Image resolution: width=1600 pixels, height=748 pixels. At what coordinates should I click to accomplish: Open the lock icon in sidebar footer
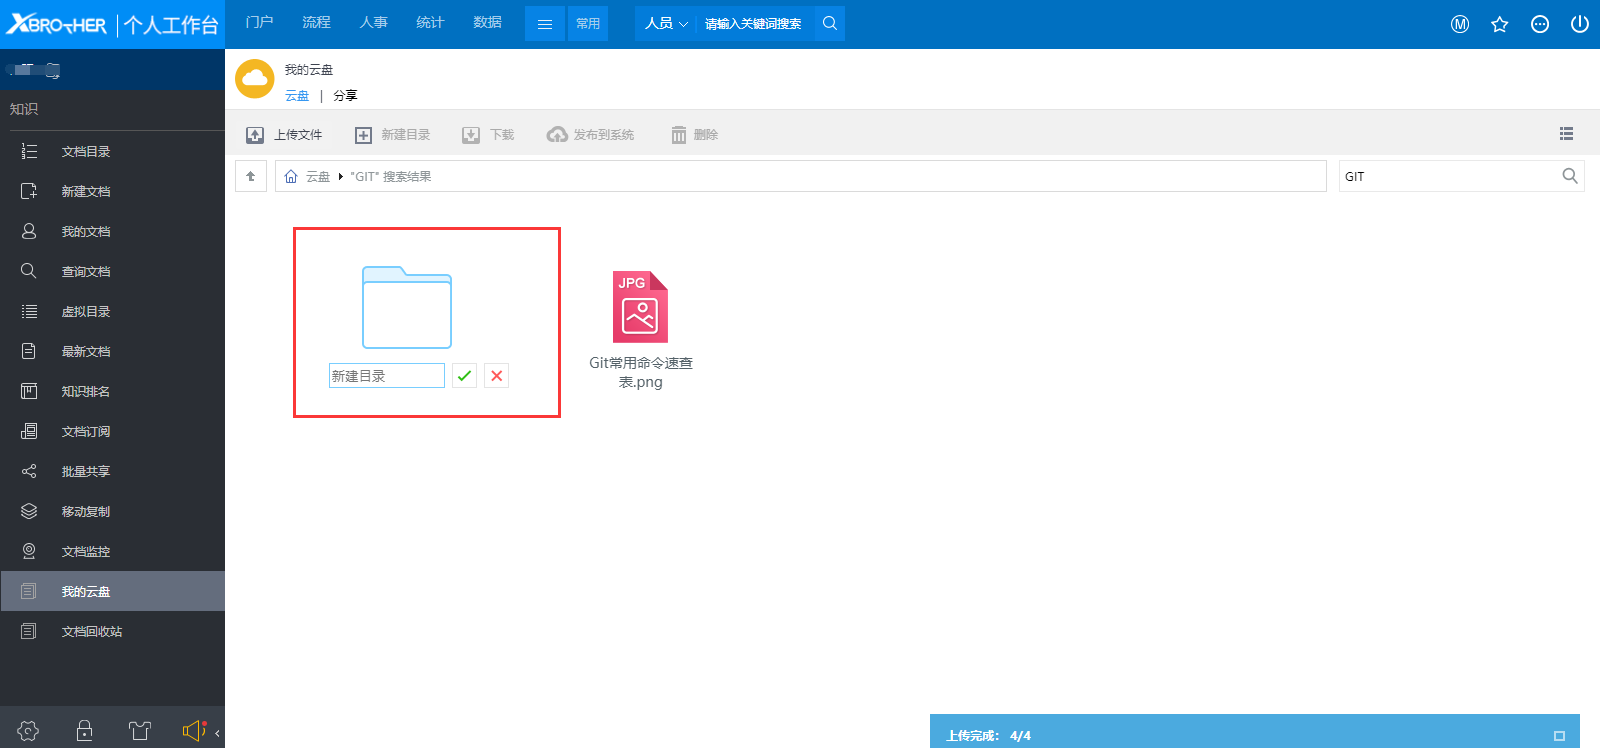85,731
